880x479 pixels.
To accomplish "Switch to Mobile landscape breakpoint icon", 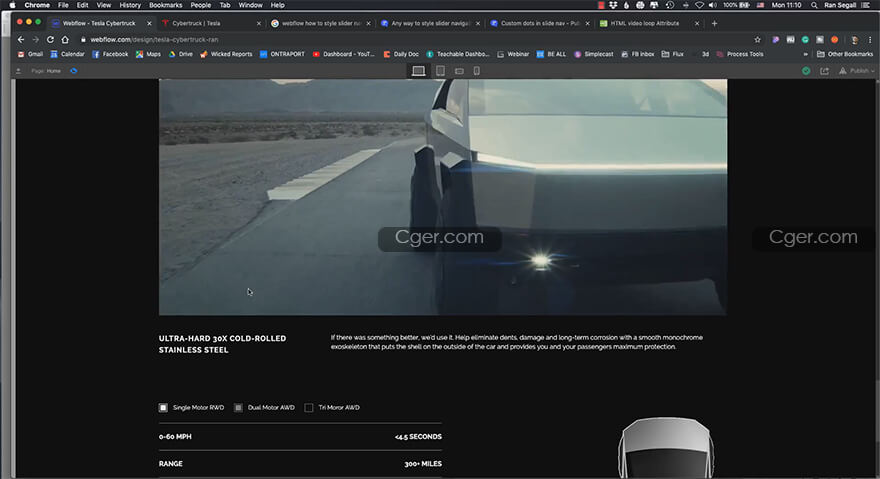I will click(x=459, y=71).
